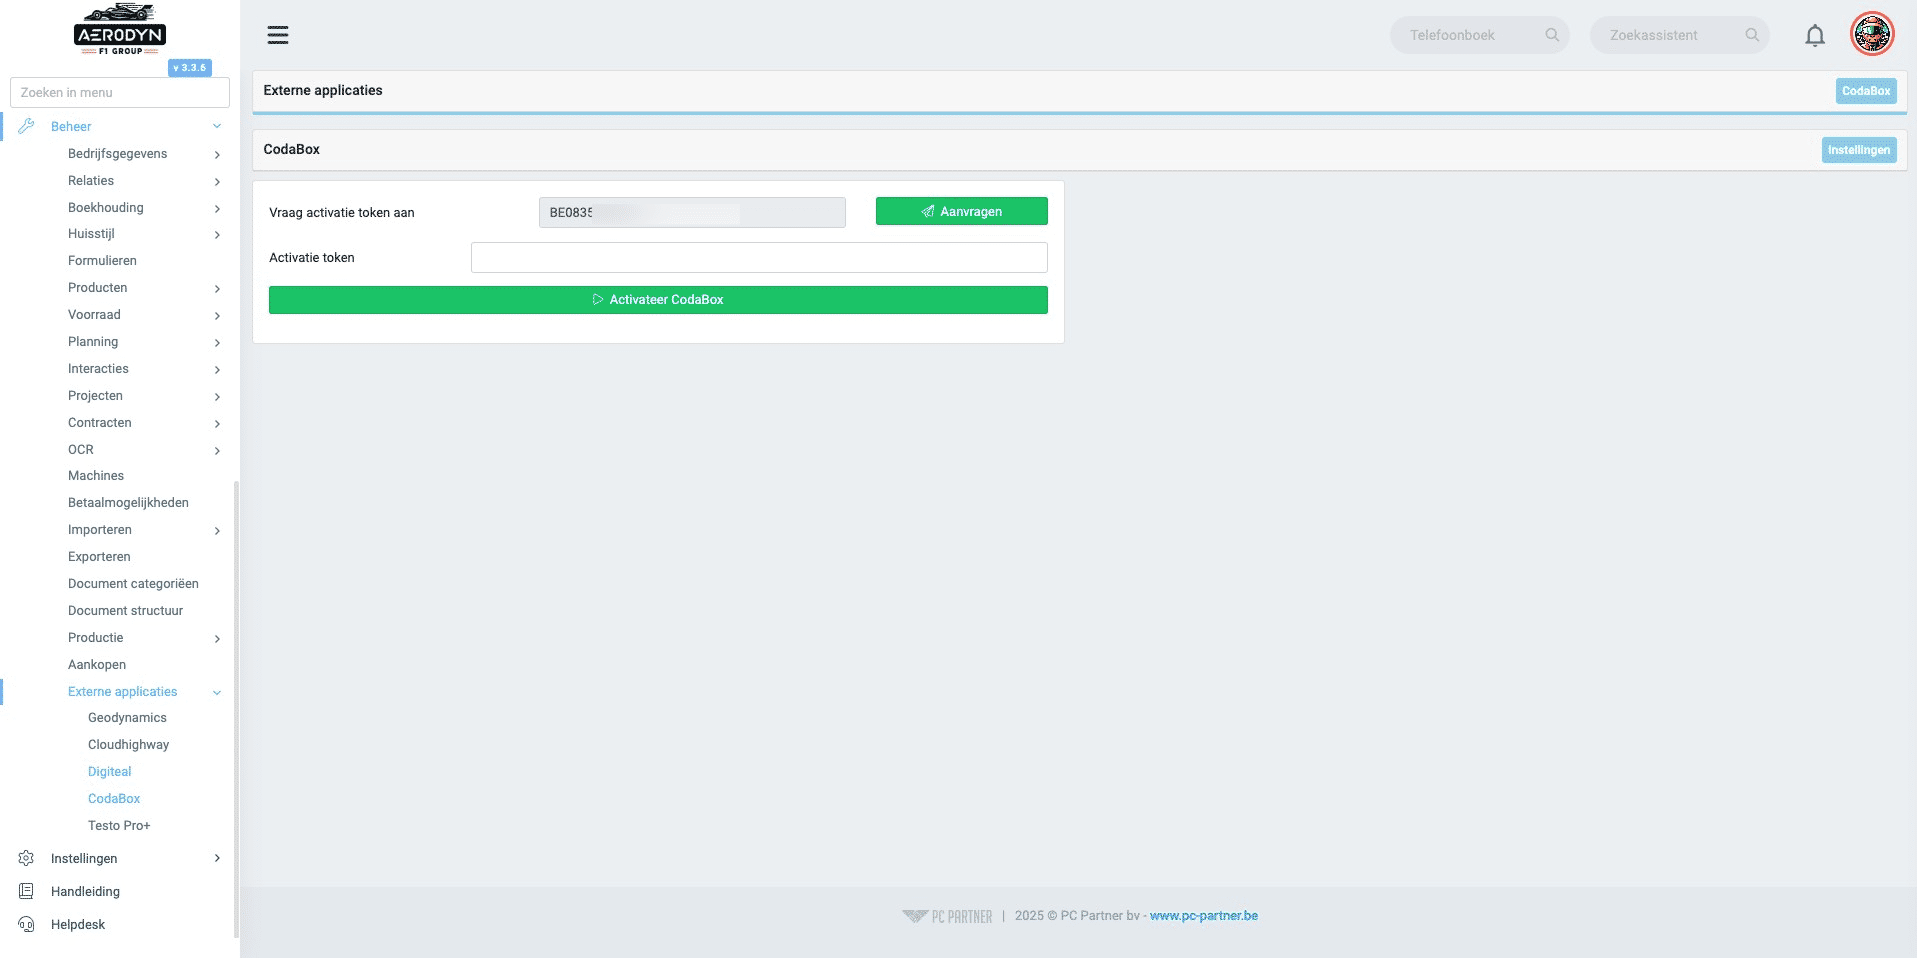
Task: Click the Zoekassistent search magnifier icon
Action: [1752, 35]
